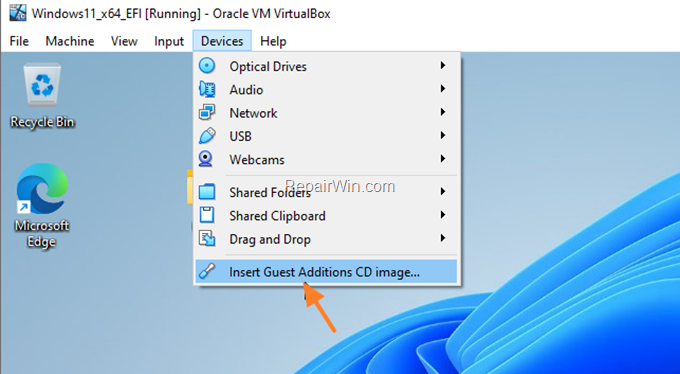Open Optical Drives menu entry
Viewport: 680px width, 374px height.
(326, 66)
